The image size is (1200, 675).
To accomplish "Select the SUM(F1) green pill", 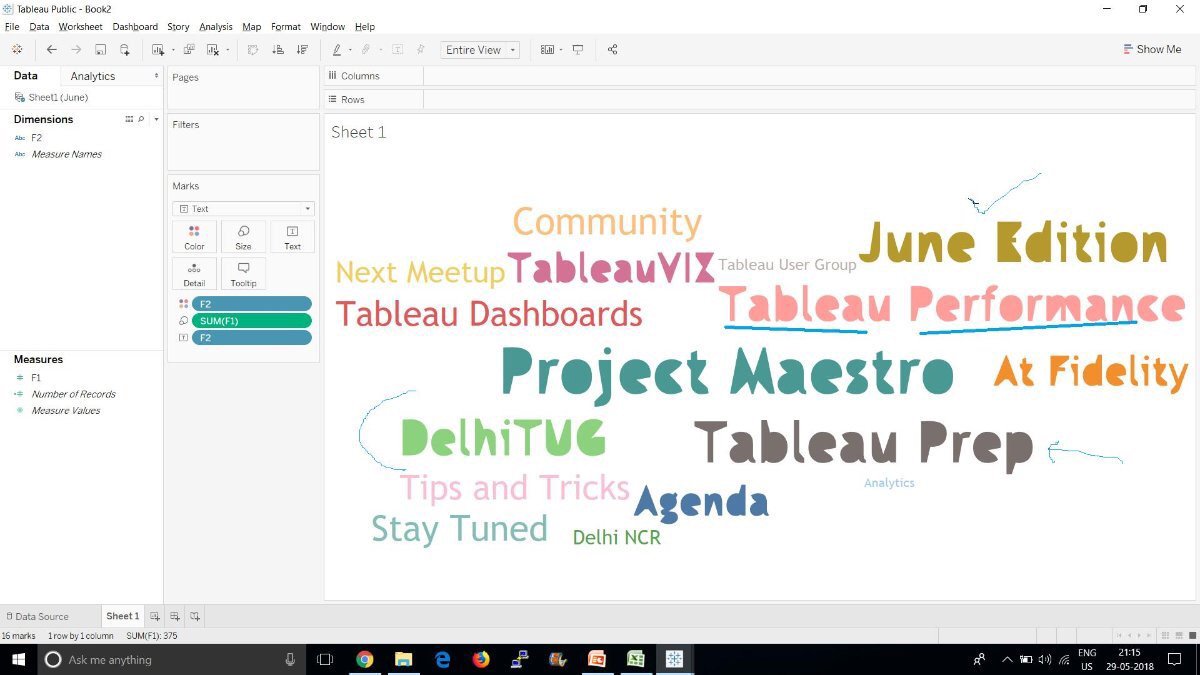I will click(x=252, y=321).
